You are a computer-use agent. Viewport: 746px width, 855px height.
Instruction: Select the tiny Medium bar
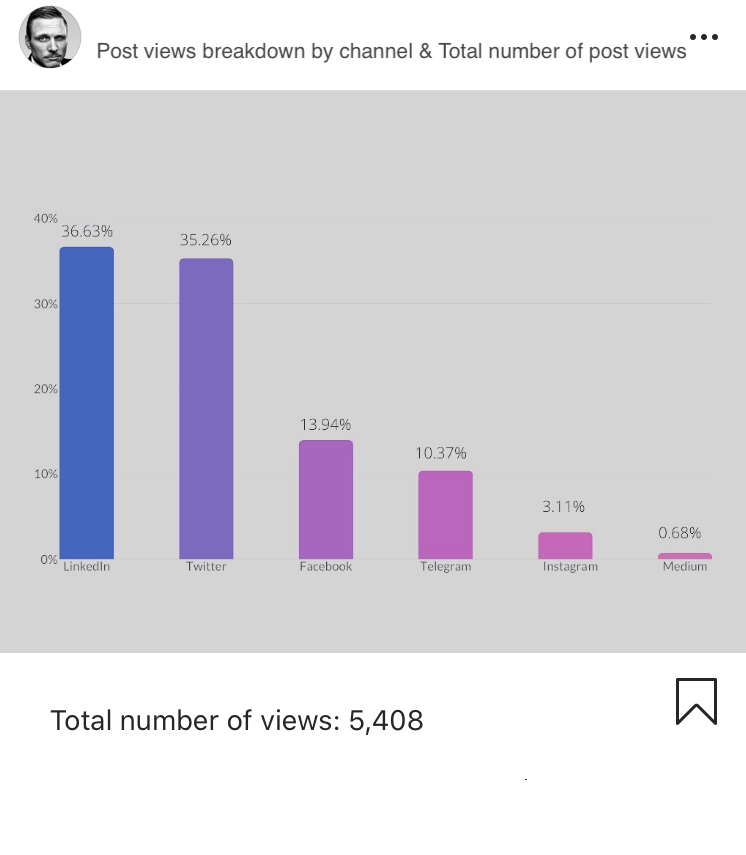coord(685,556)
